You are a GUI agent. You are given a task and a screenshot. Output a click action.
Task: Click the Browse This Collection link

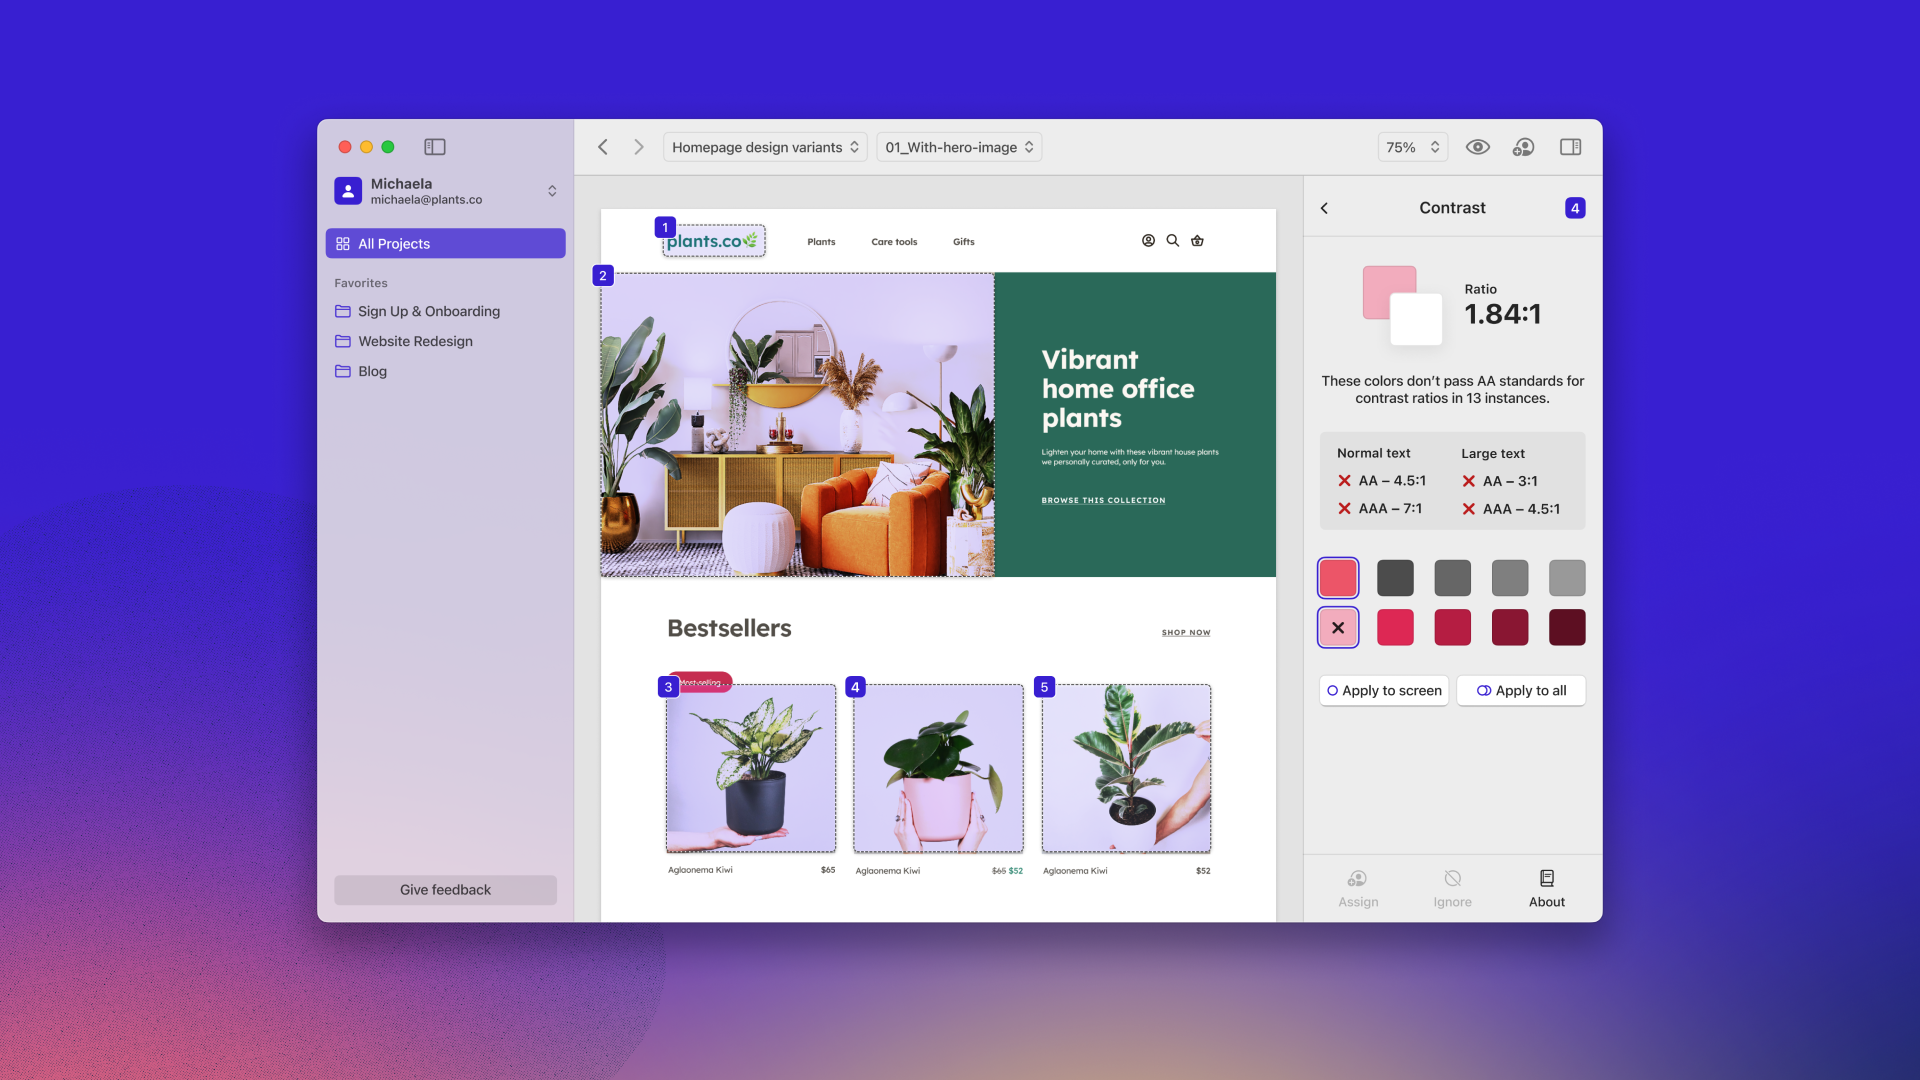[x=1103, y=501]
